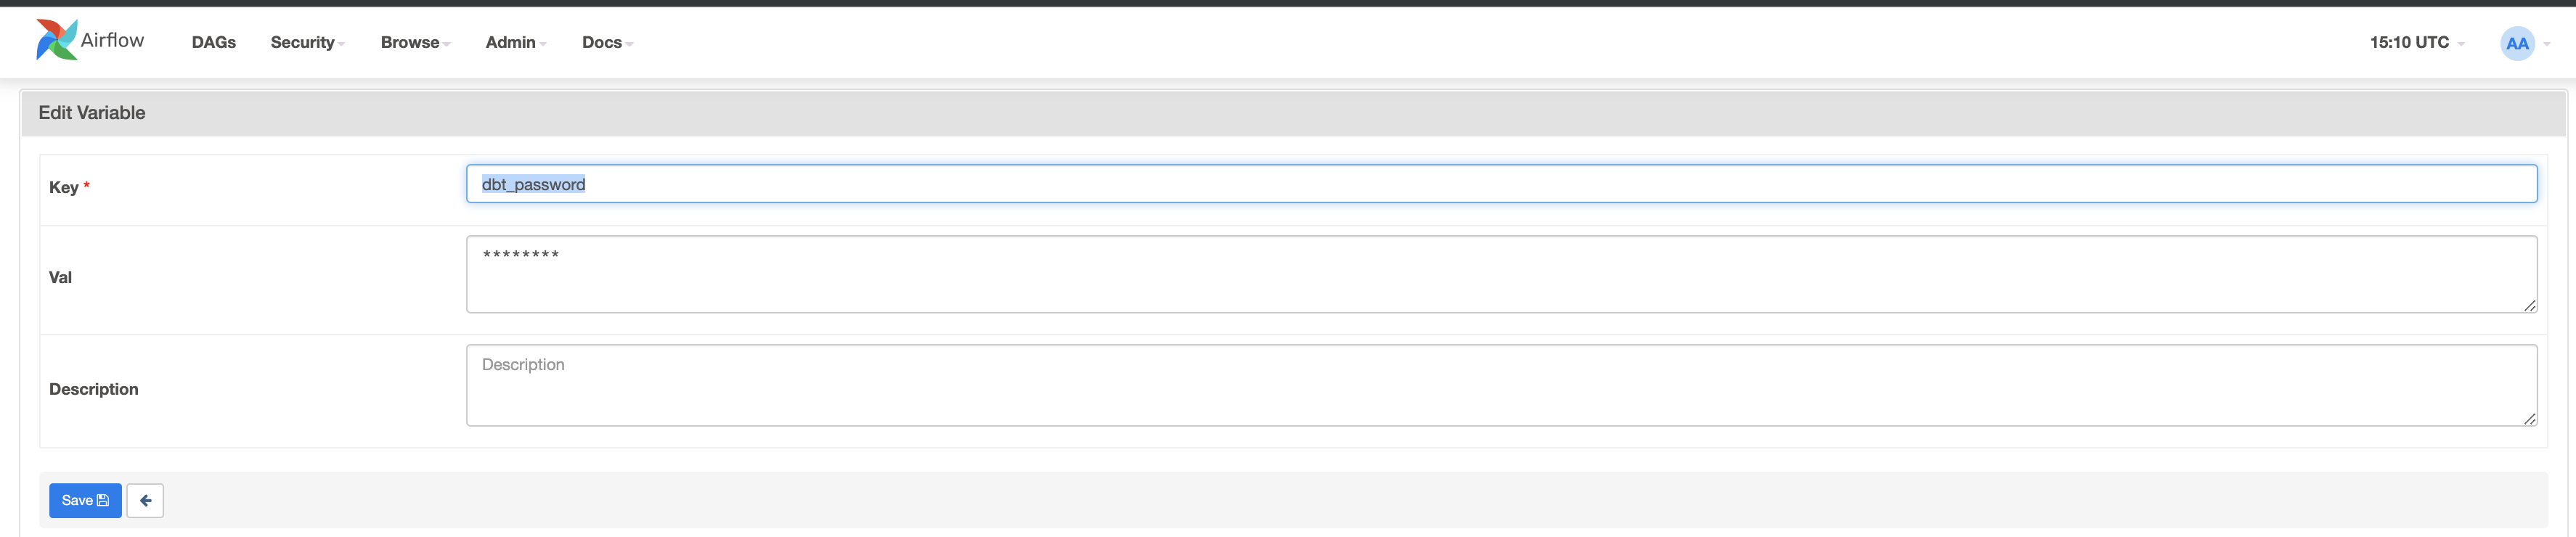Click inside the Description textarea
2576x537 pixels.
pyautogui.click(x=1500, y=385)
